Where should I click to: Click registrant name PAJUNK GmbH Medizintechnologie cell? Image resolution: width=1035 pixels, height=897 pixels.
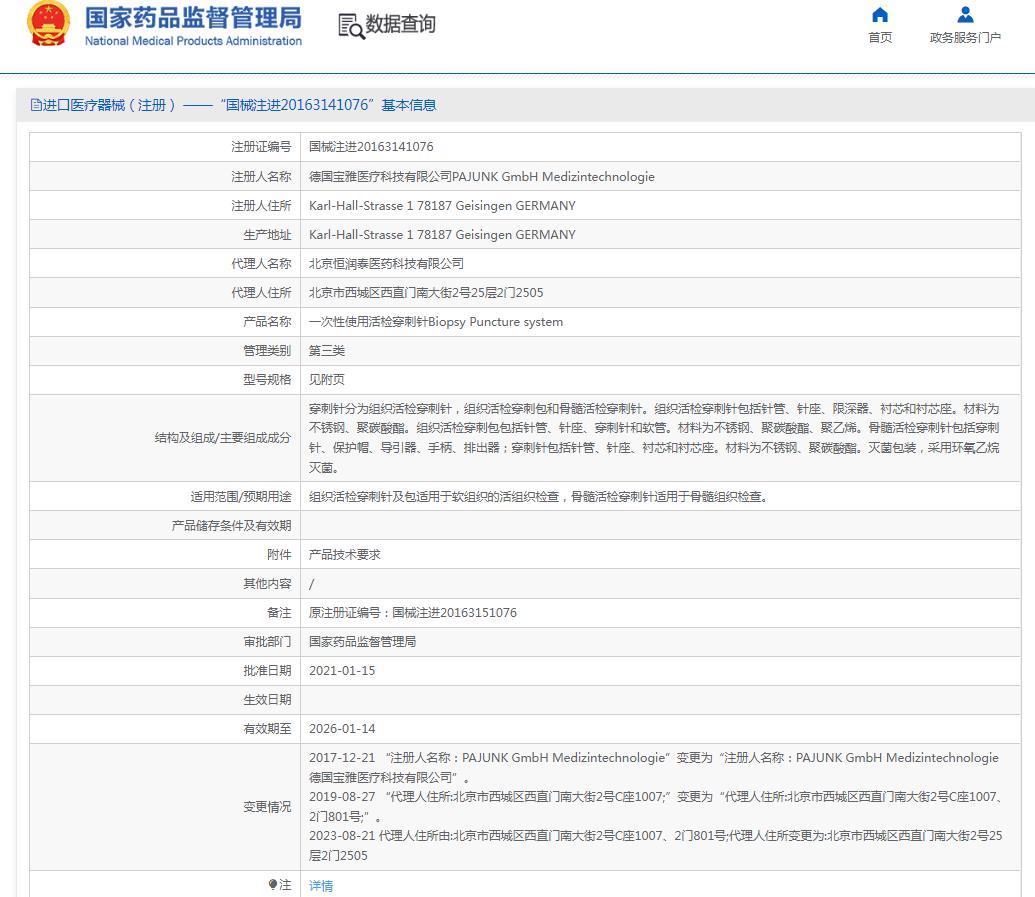point(482,176)
